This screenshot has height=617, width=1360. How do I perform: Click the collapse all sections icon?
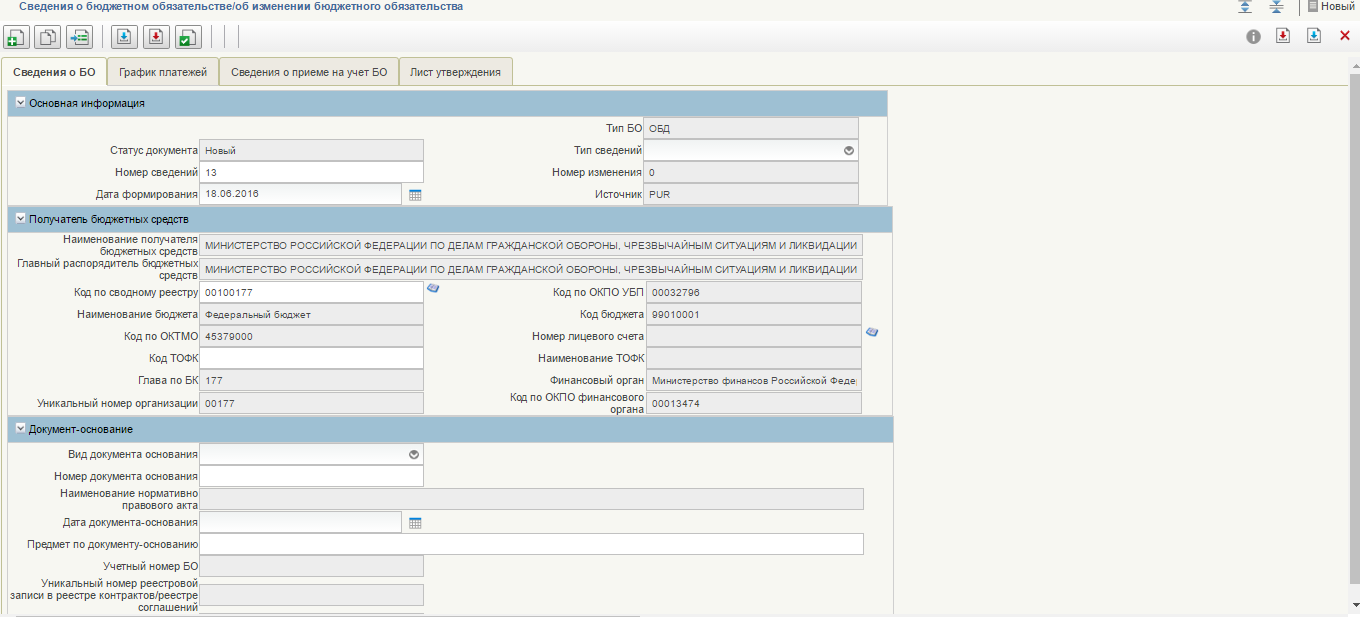tap(1276, 6)
